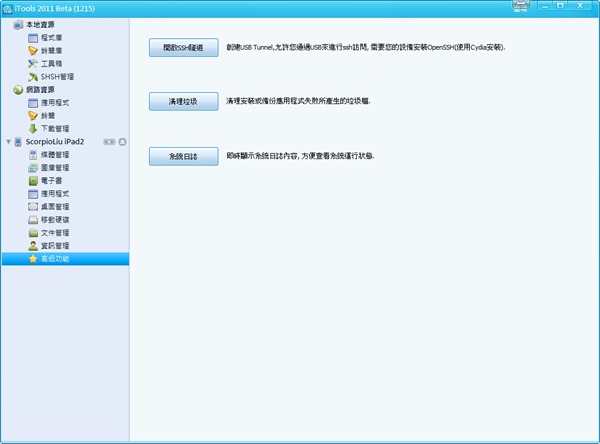Open the 鈴聲庫 ringtone library bell icon
Image resolution: width=600 pixels, height=444 pixels.
click(33, 51)
